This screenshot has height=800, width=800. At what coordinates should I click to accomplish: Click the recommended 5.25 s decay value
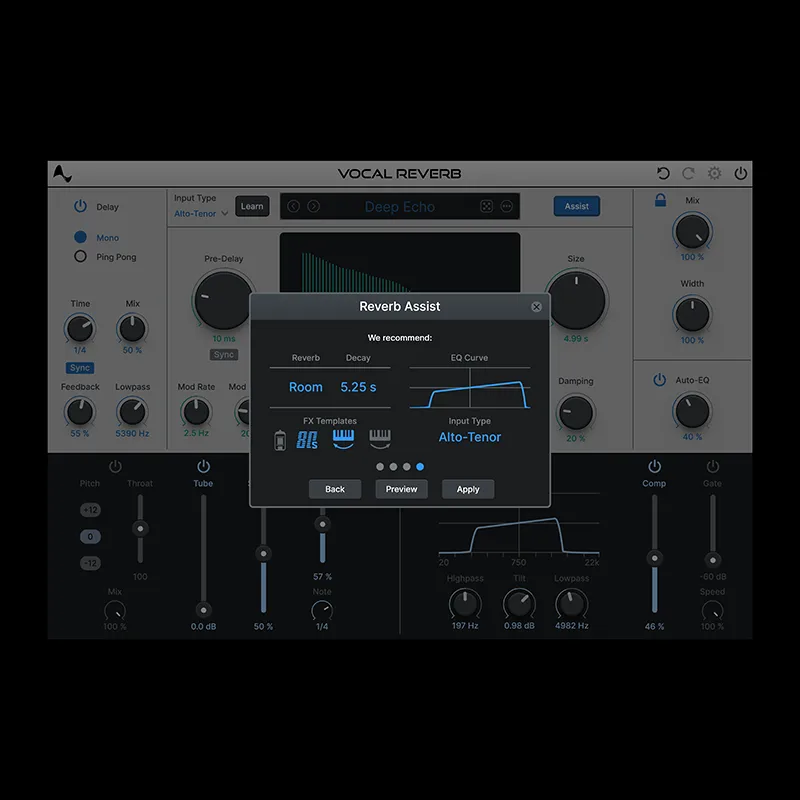coord(358,387)
